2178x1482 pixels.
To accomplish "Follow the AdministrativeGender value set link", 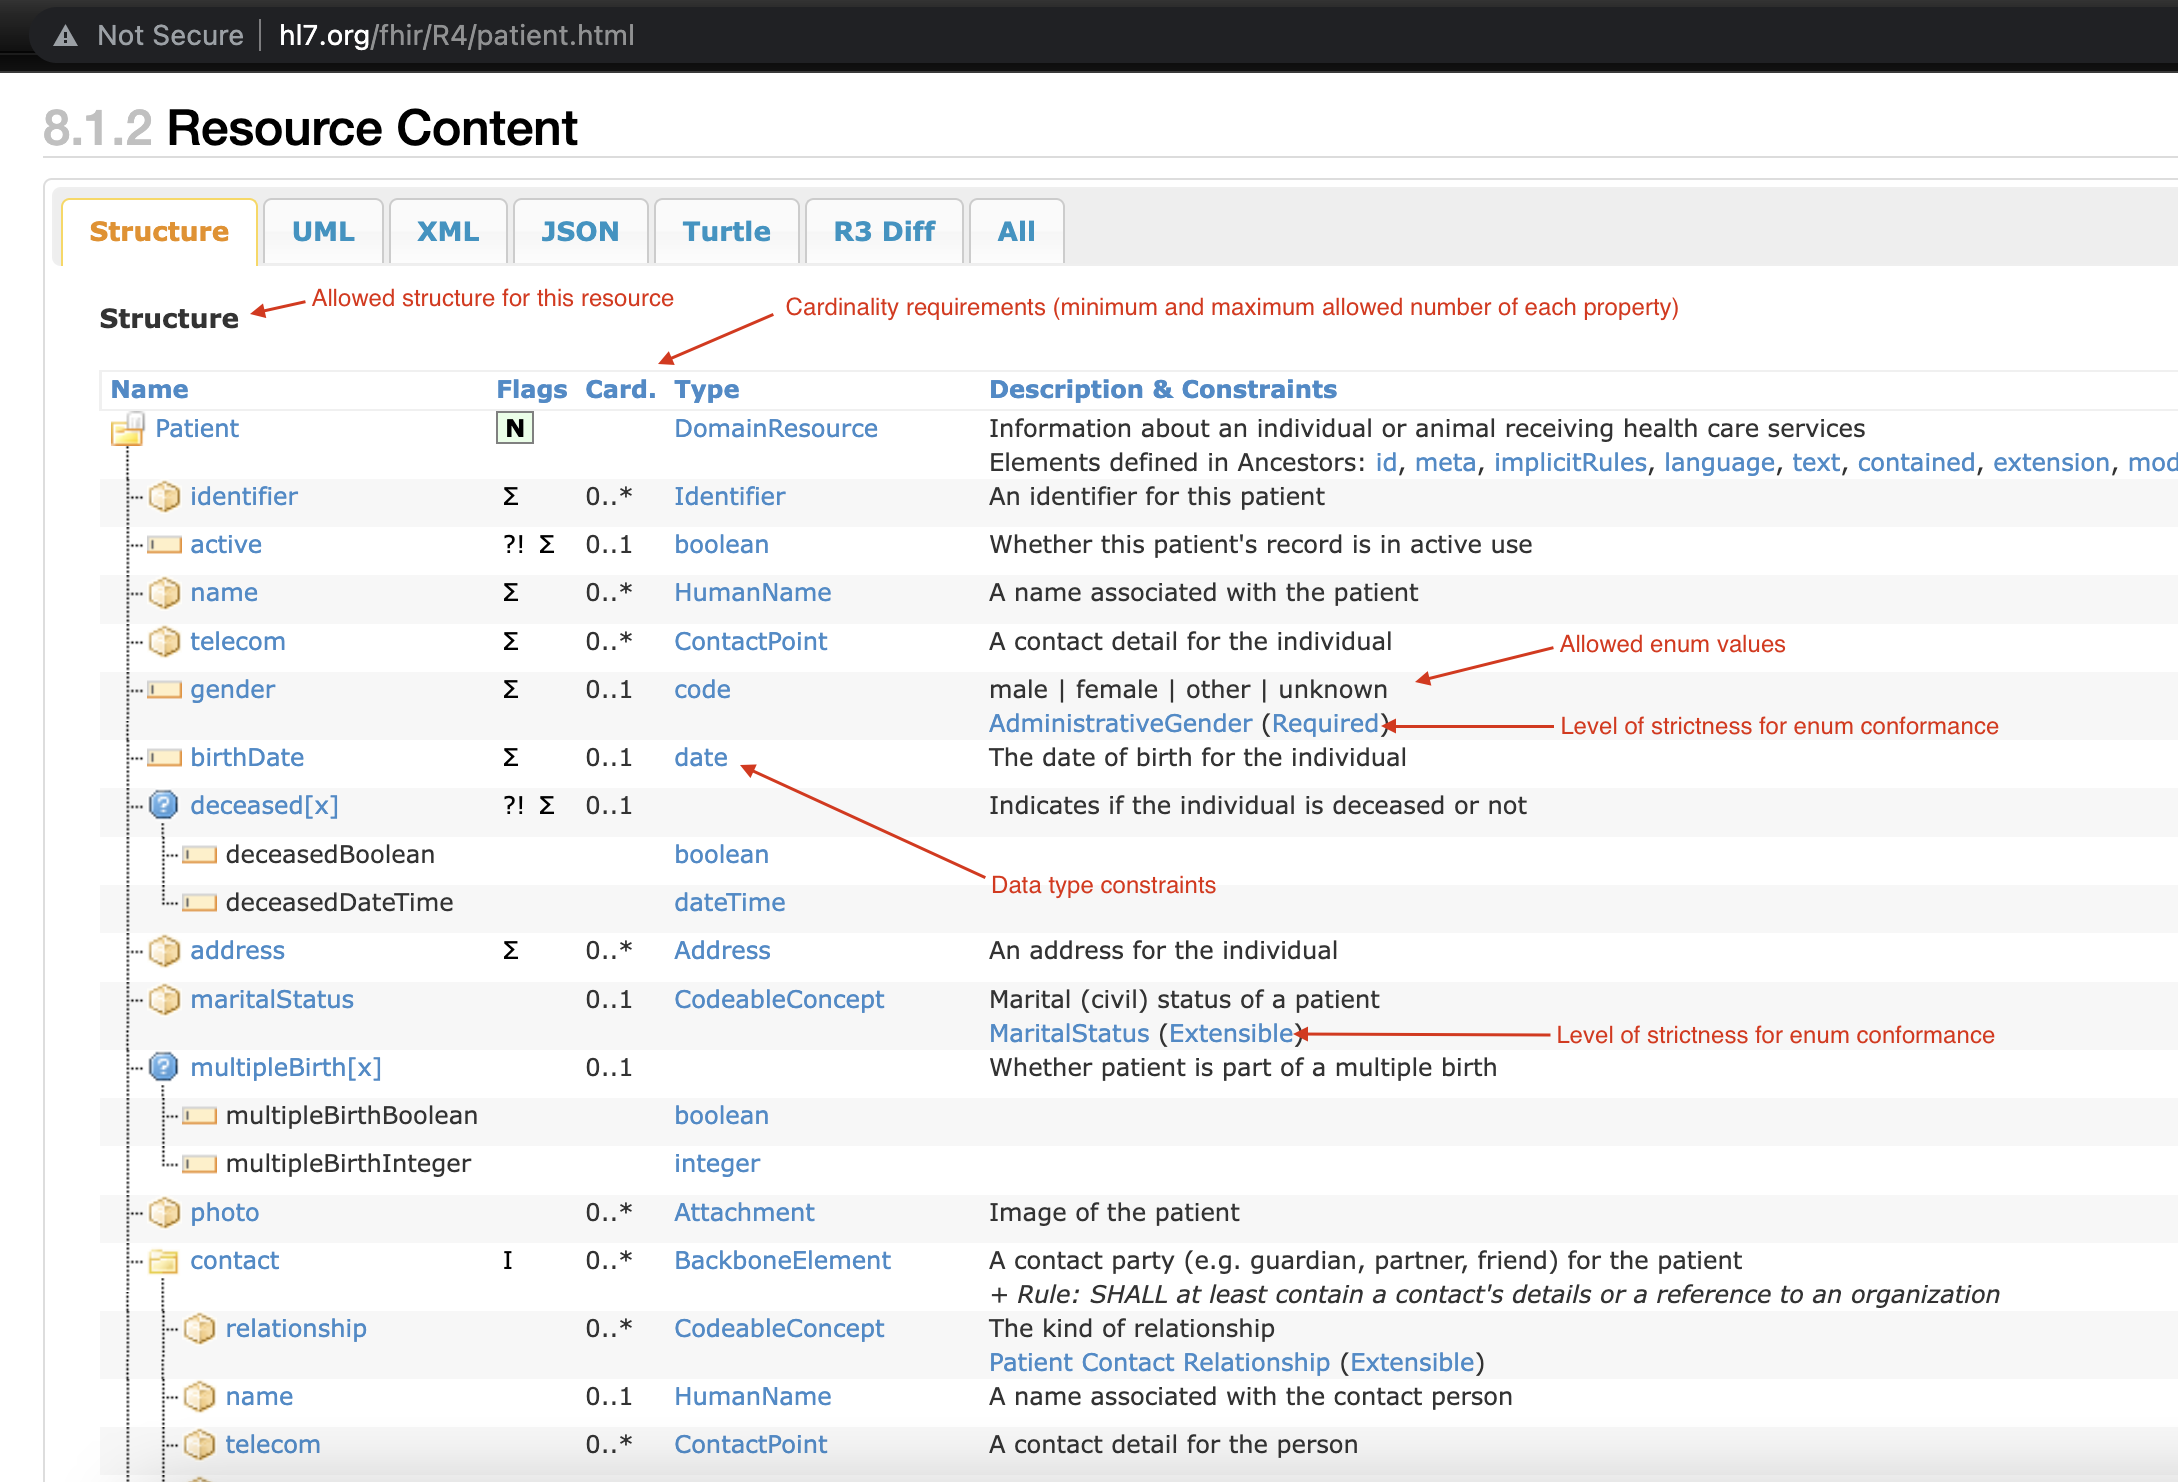I will tap(1120, 724).
